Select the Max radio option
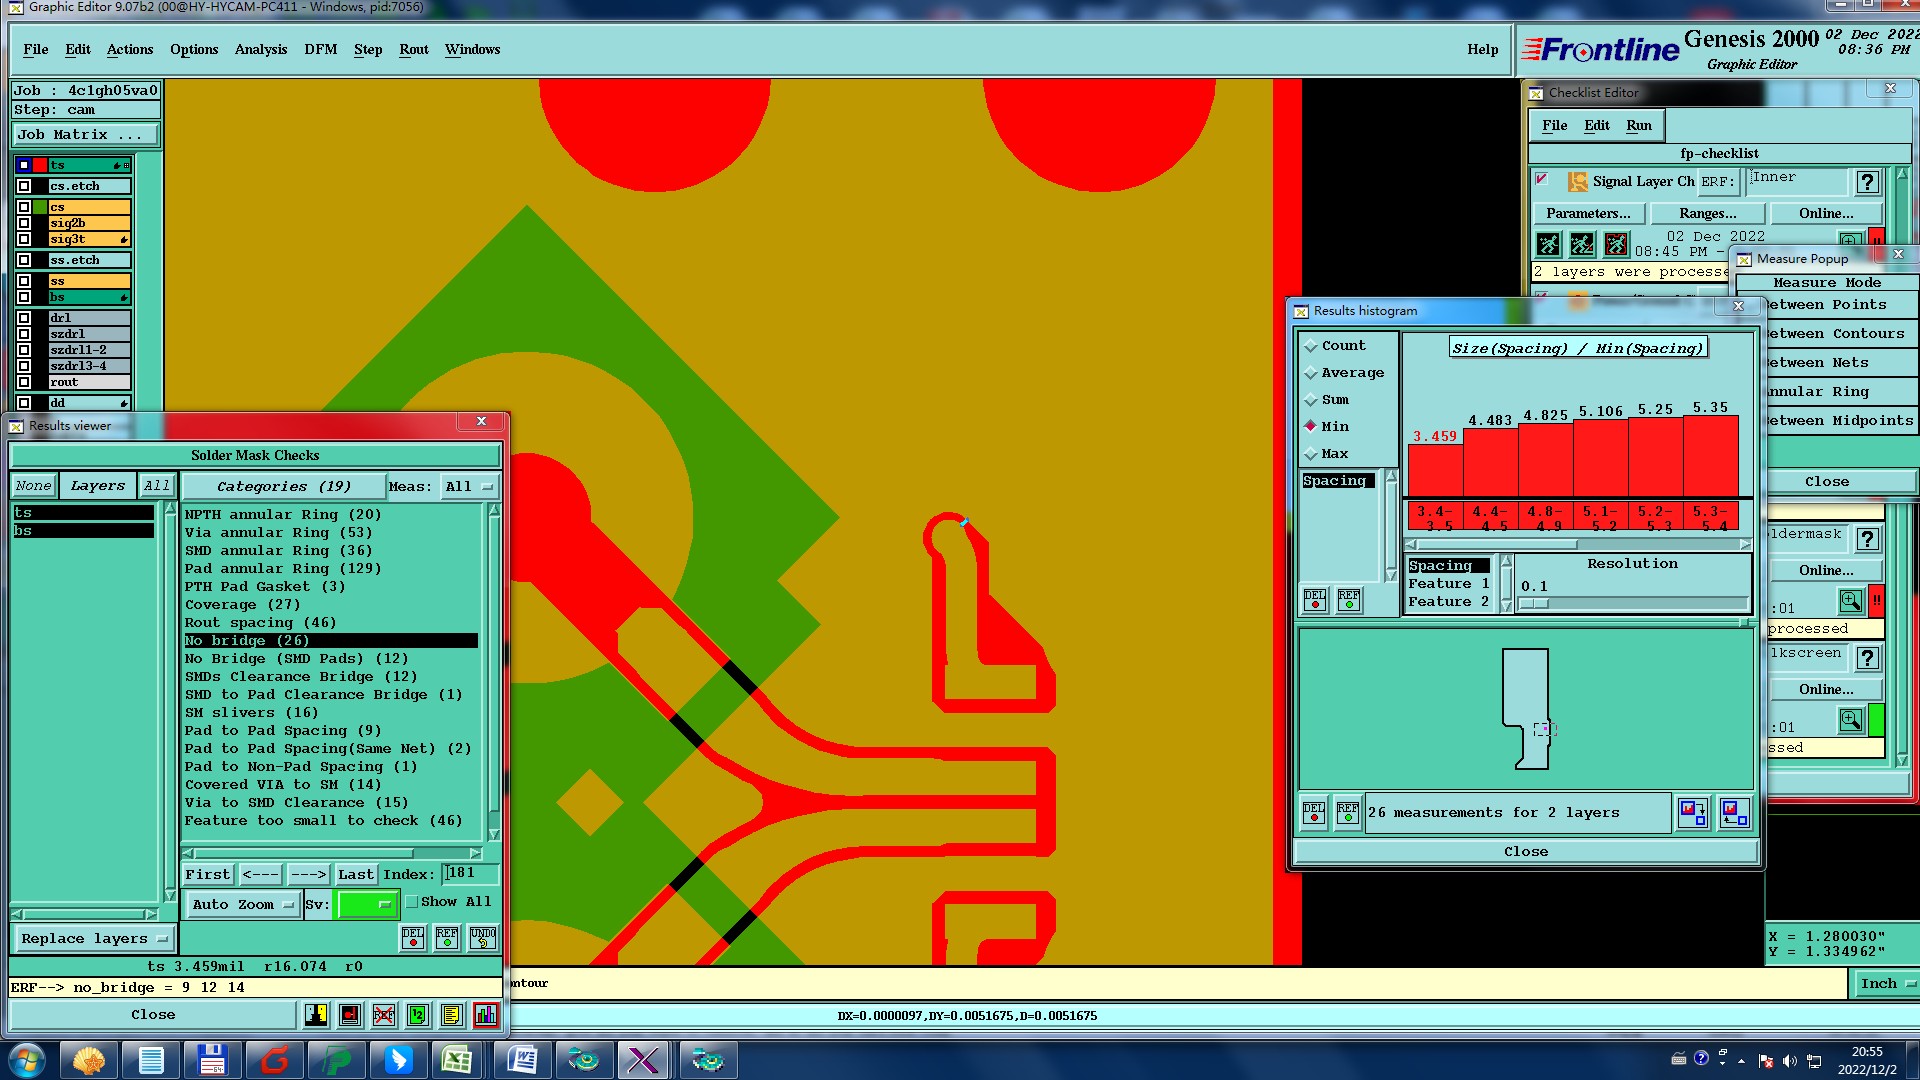This screenshot has width=1920, height=1080. click(1311, 454)
